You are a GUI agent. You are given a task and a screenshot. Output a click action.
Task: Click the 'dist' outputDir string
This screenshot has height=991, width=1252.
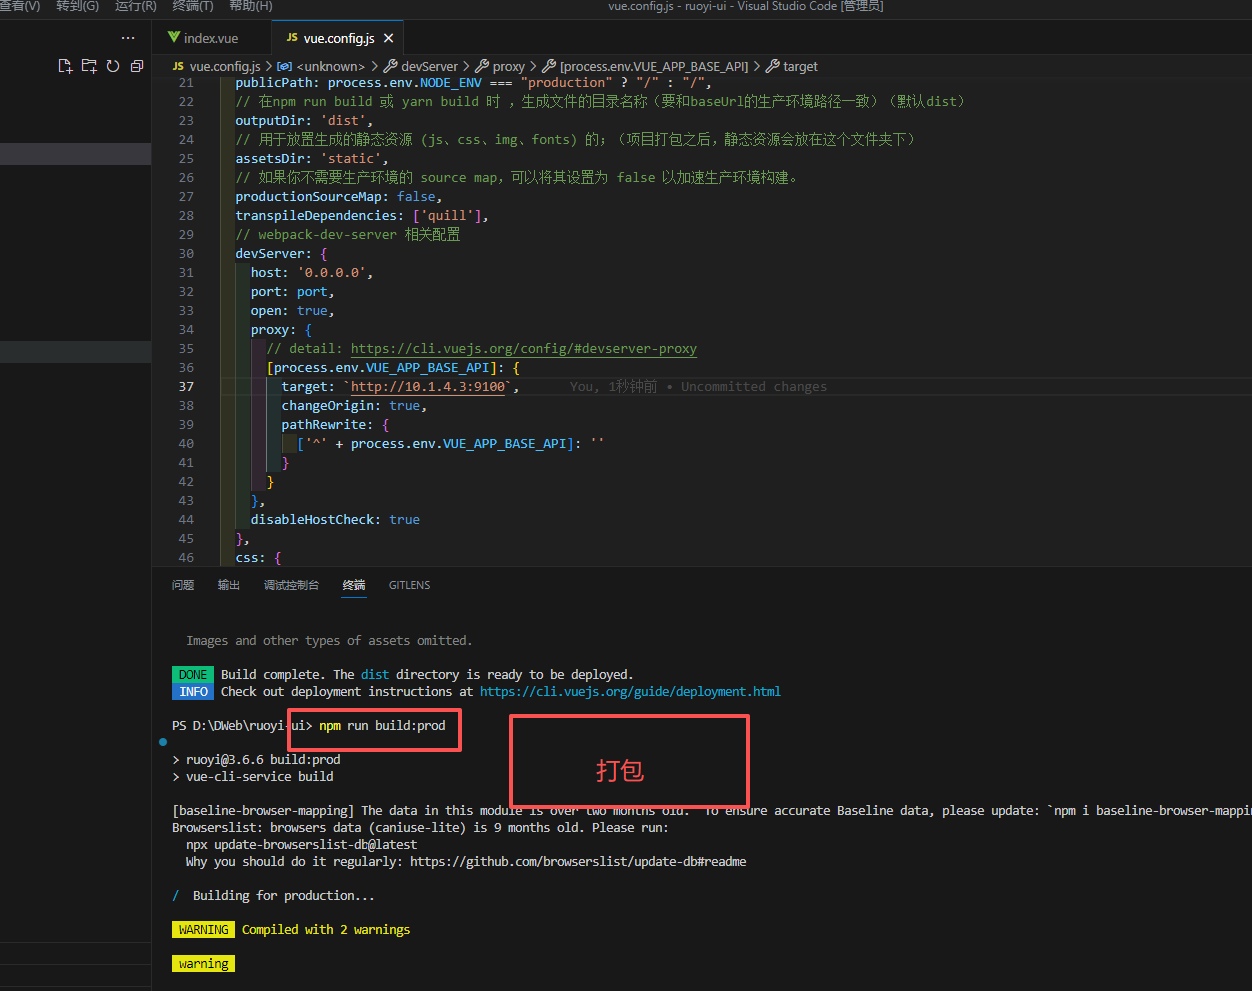343,120
